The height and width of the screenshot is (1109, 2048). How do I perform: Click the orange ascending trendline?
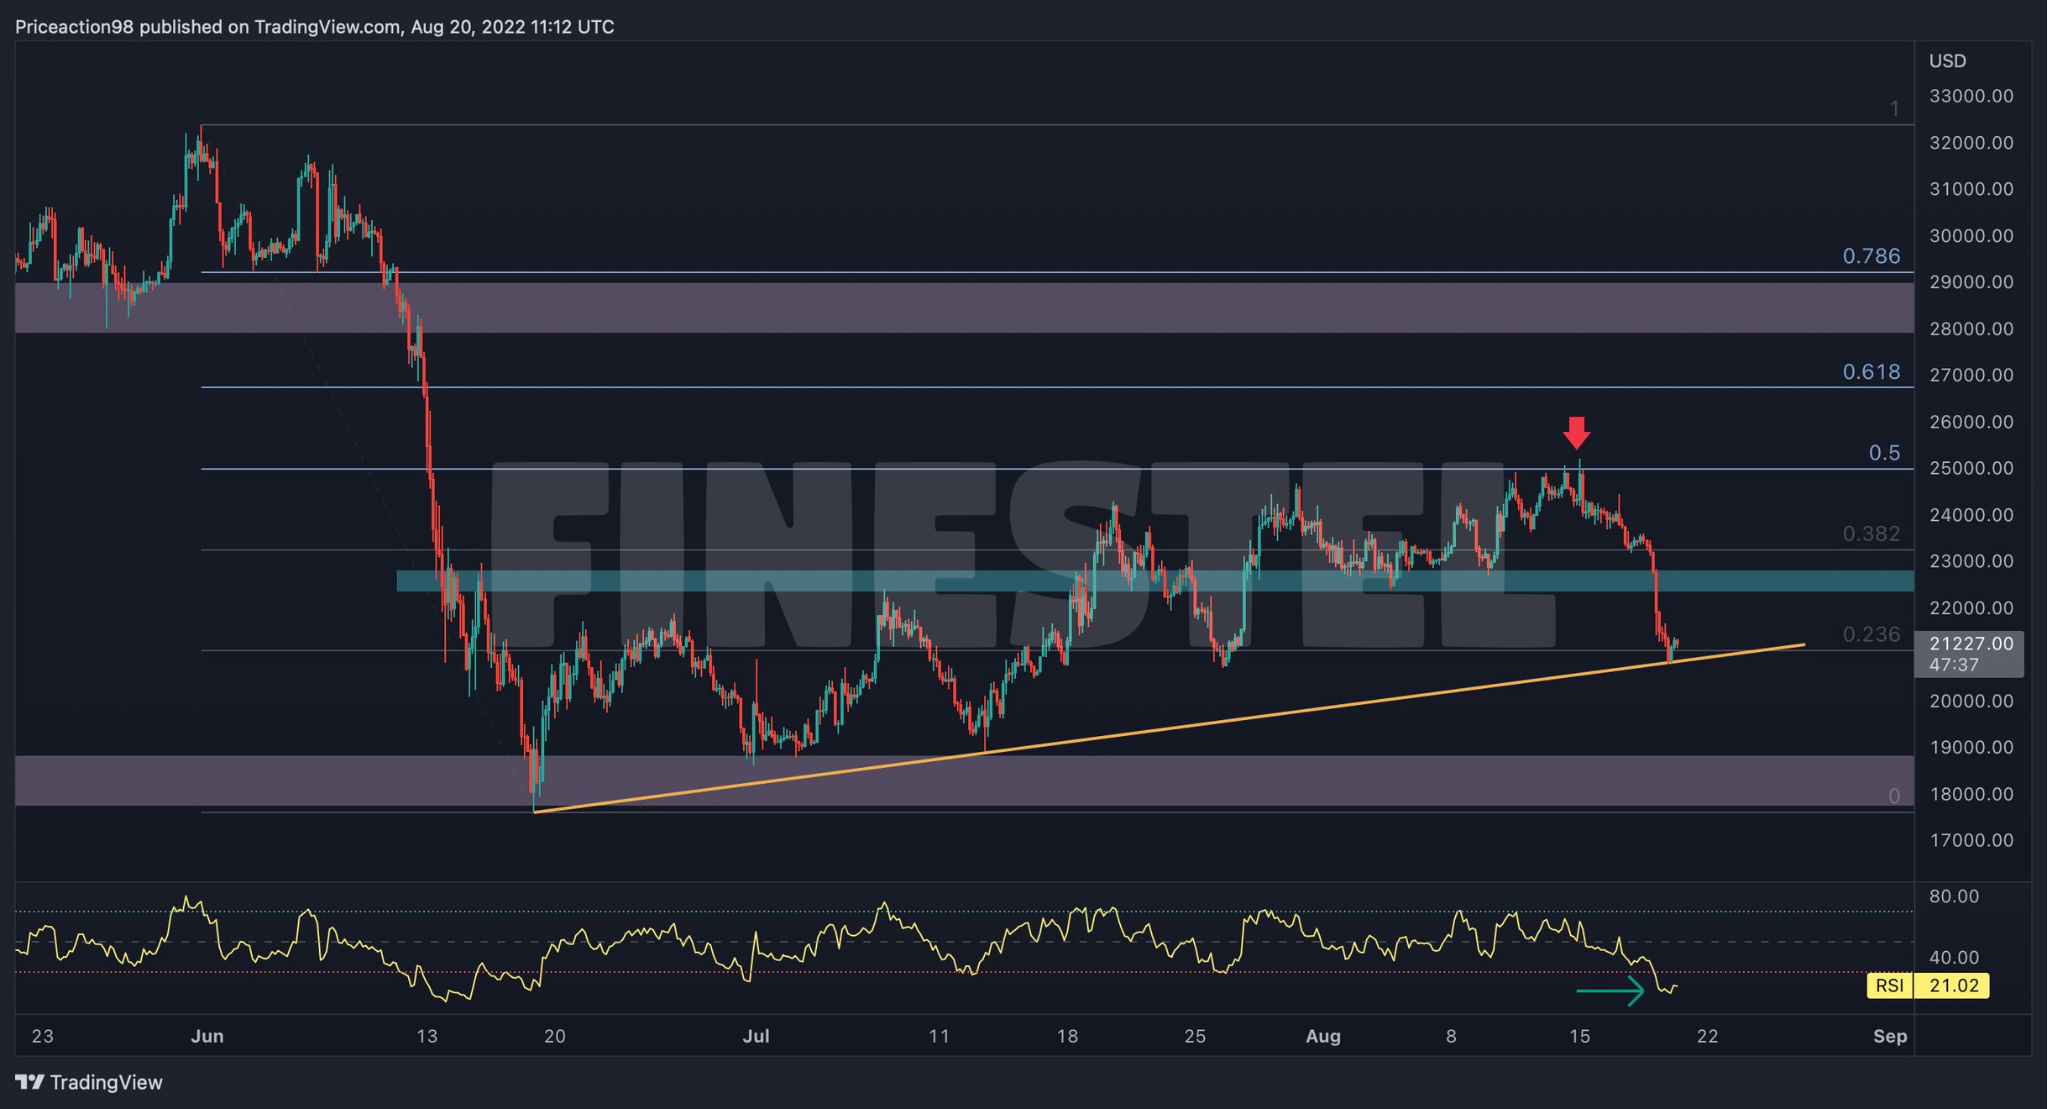point(1169,728)
